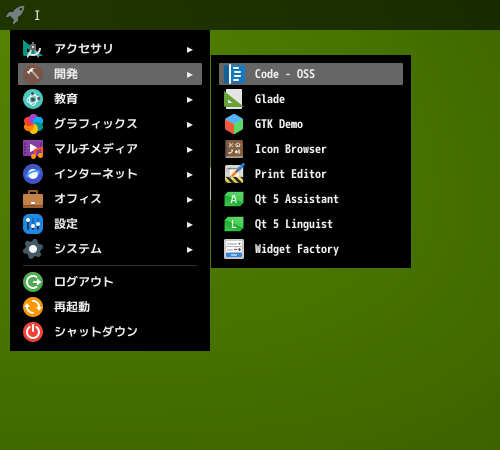Expand the システム submenu arrow
This screenshot has height=450, width=500.
pos(190,250)
